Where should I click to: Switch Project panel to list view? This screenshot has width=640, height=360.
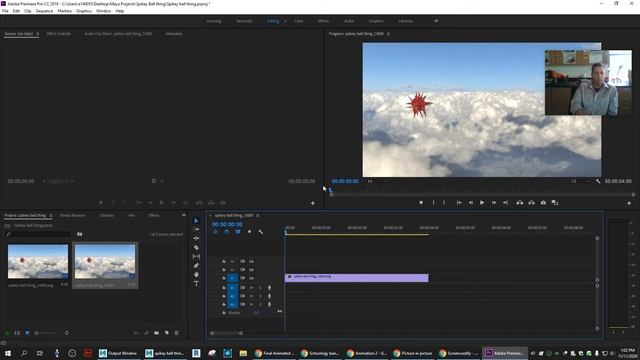click(x=17, y=333)
